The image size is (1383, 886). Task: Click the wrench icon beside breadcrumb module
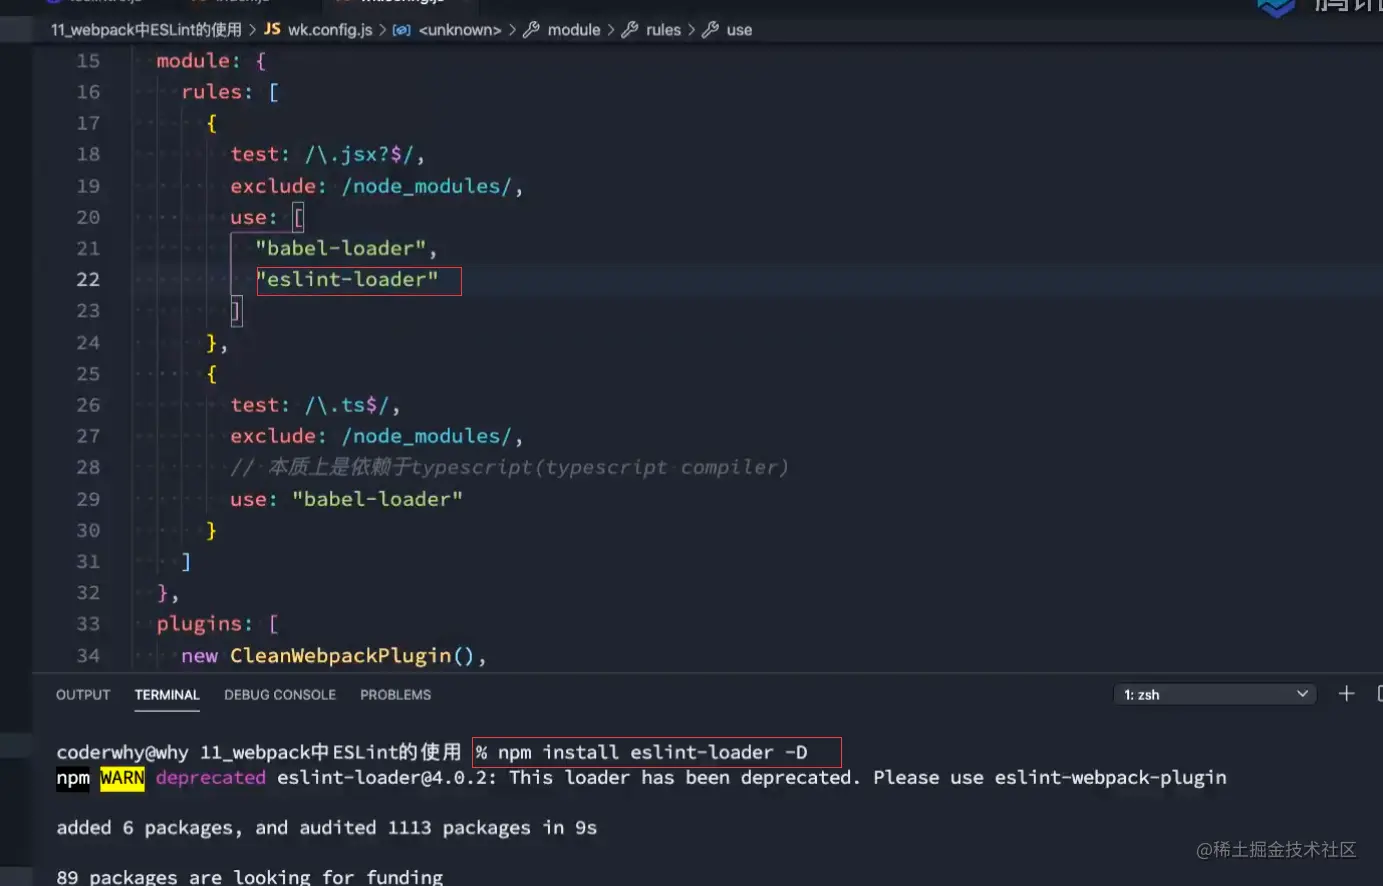(x=531, y=30)
